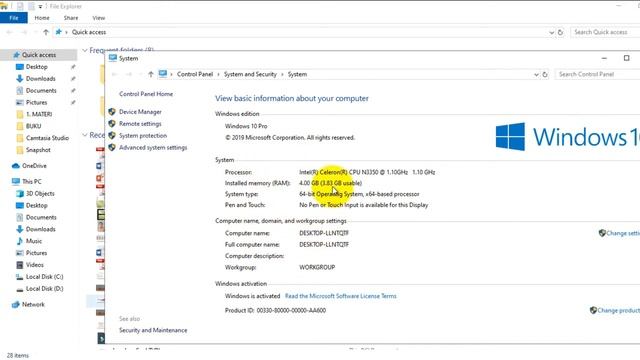640x360 pixels.
Task: Click the Search Control Panel field
Action: tap(597, 74)
